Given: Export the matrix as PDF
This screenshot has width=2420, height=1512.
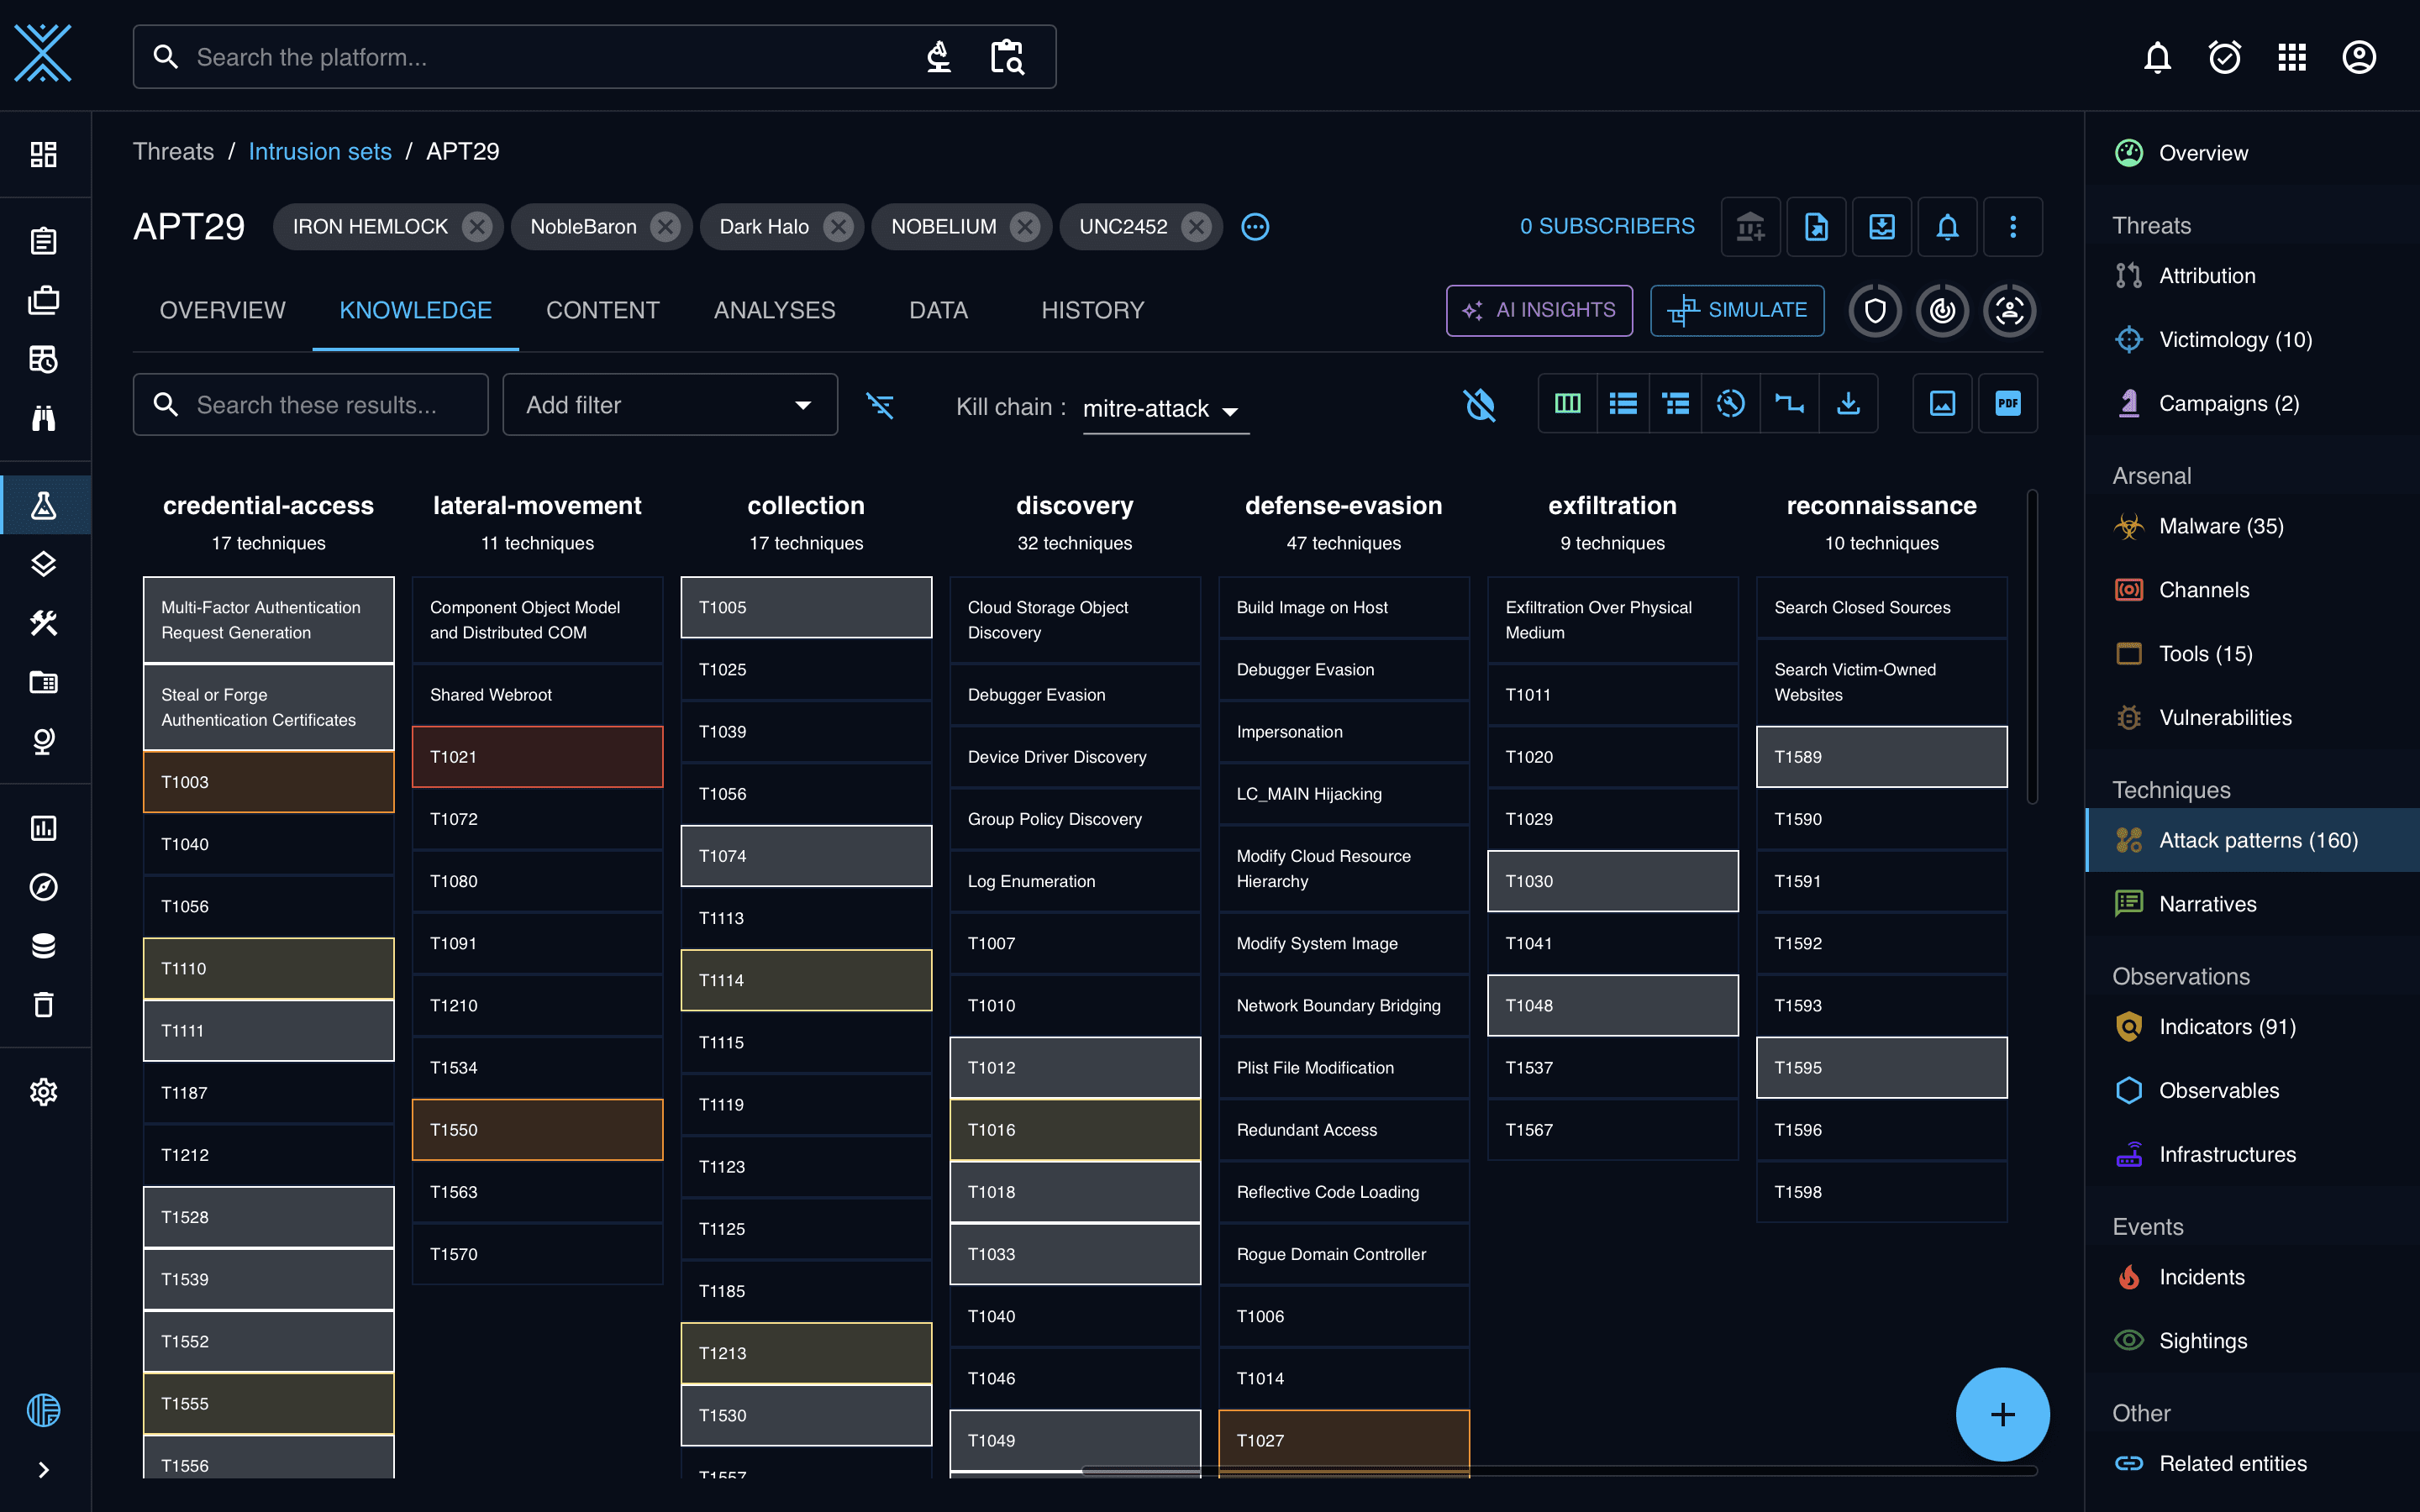Looking at the screenshot, I should (x=2007, y=404).
